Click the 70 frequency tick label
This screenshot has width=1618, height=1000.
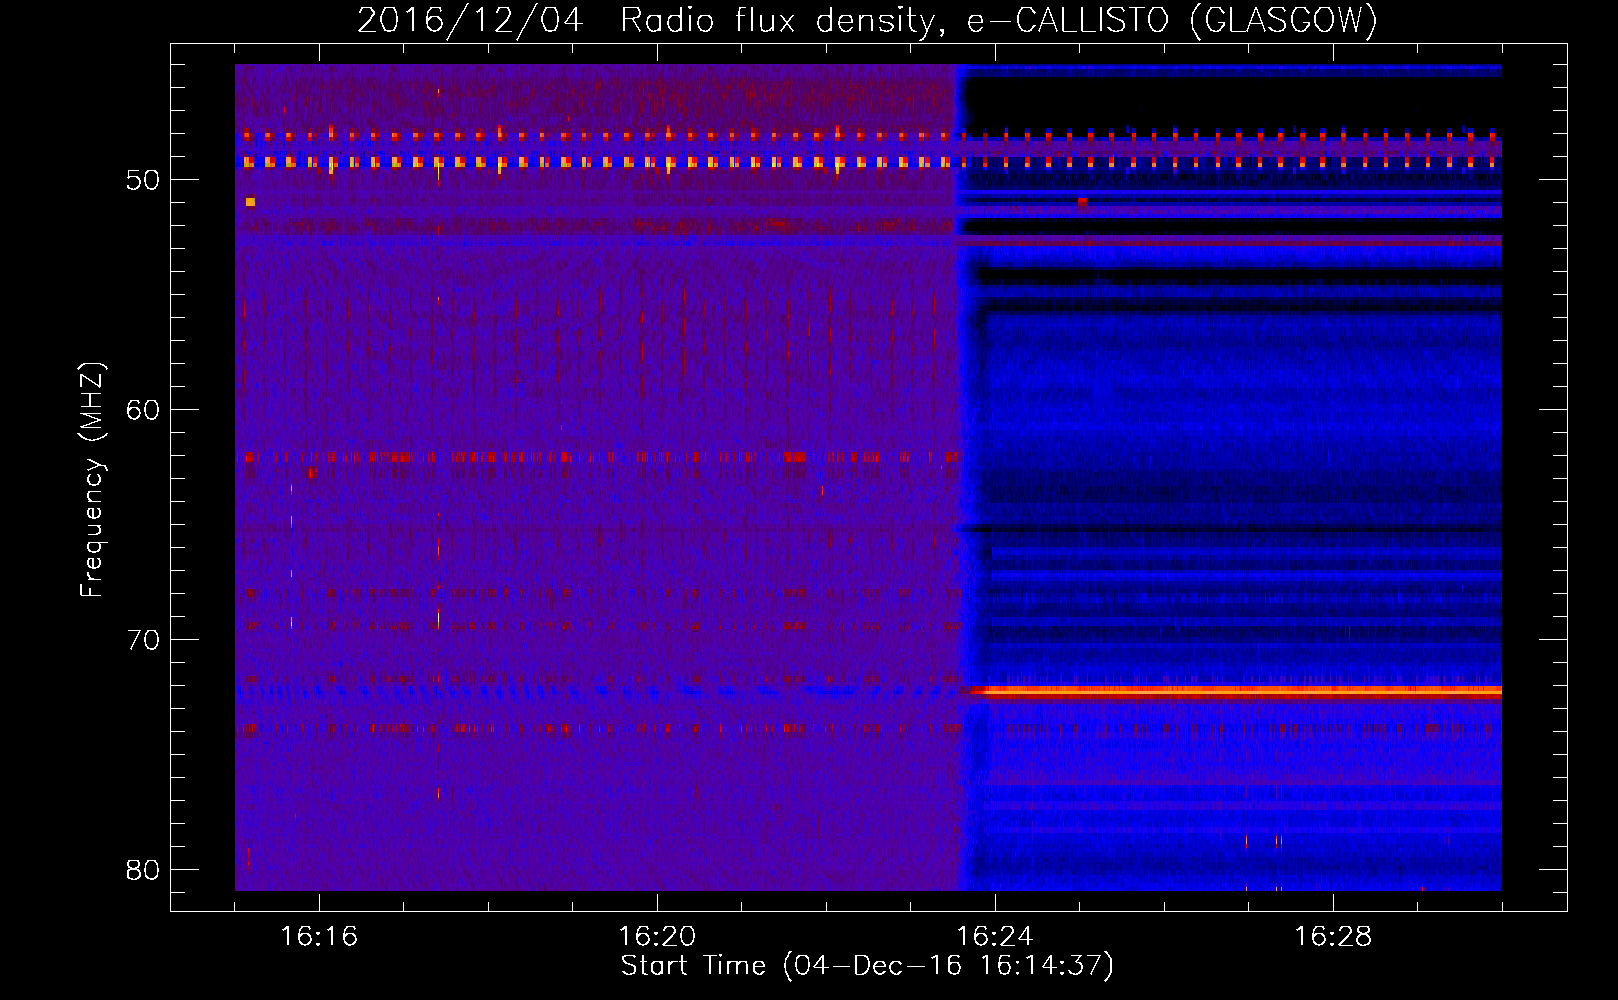pyautogui.click(x=143, y=640)
